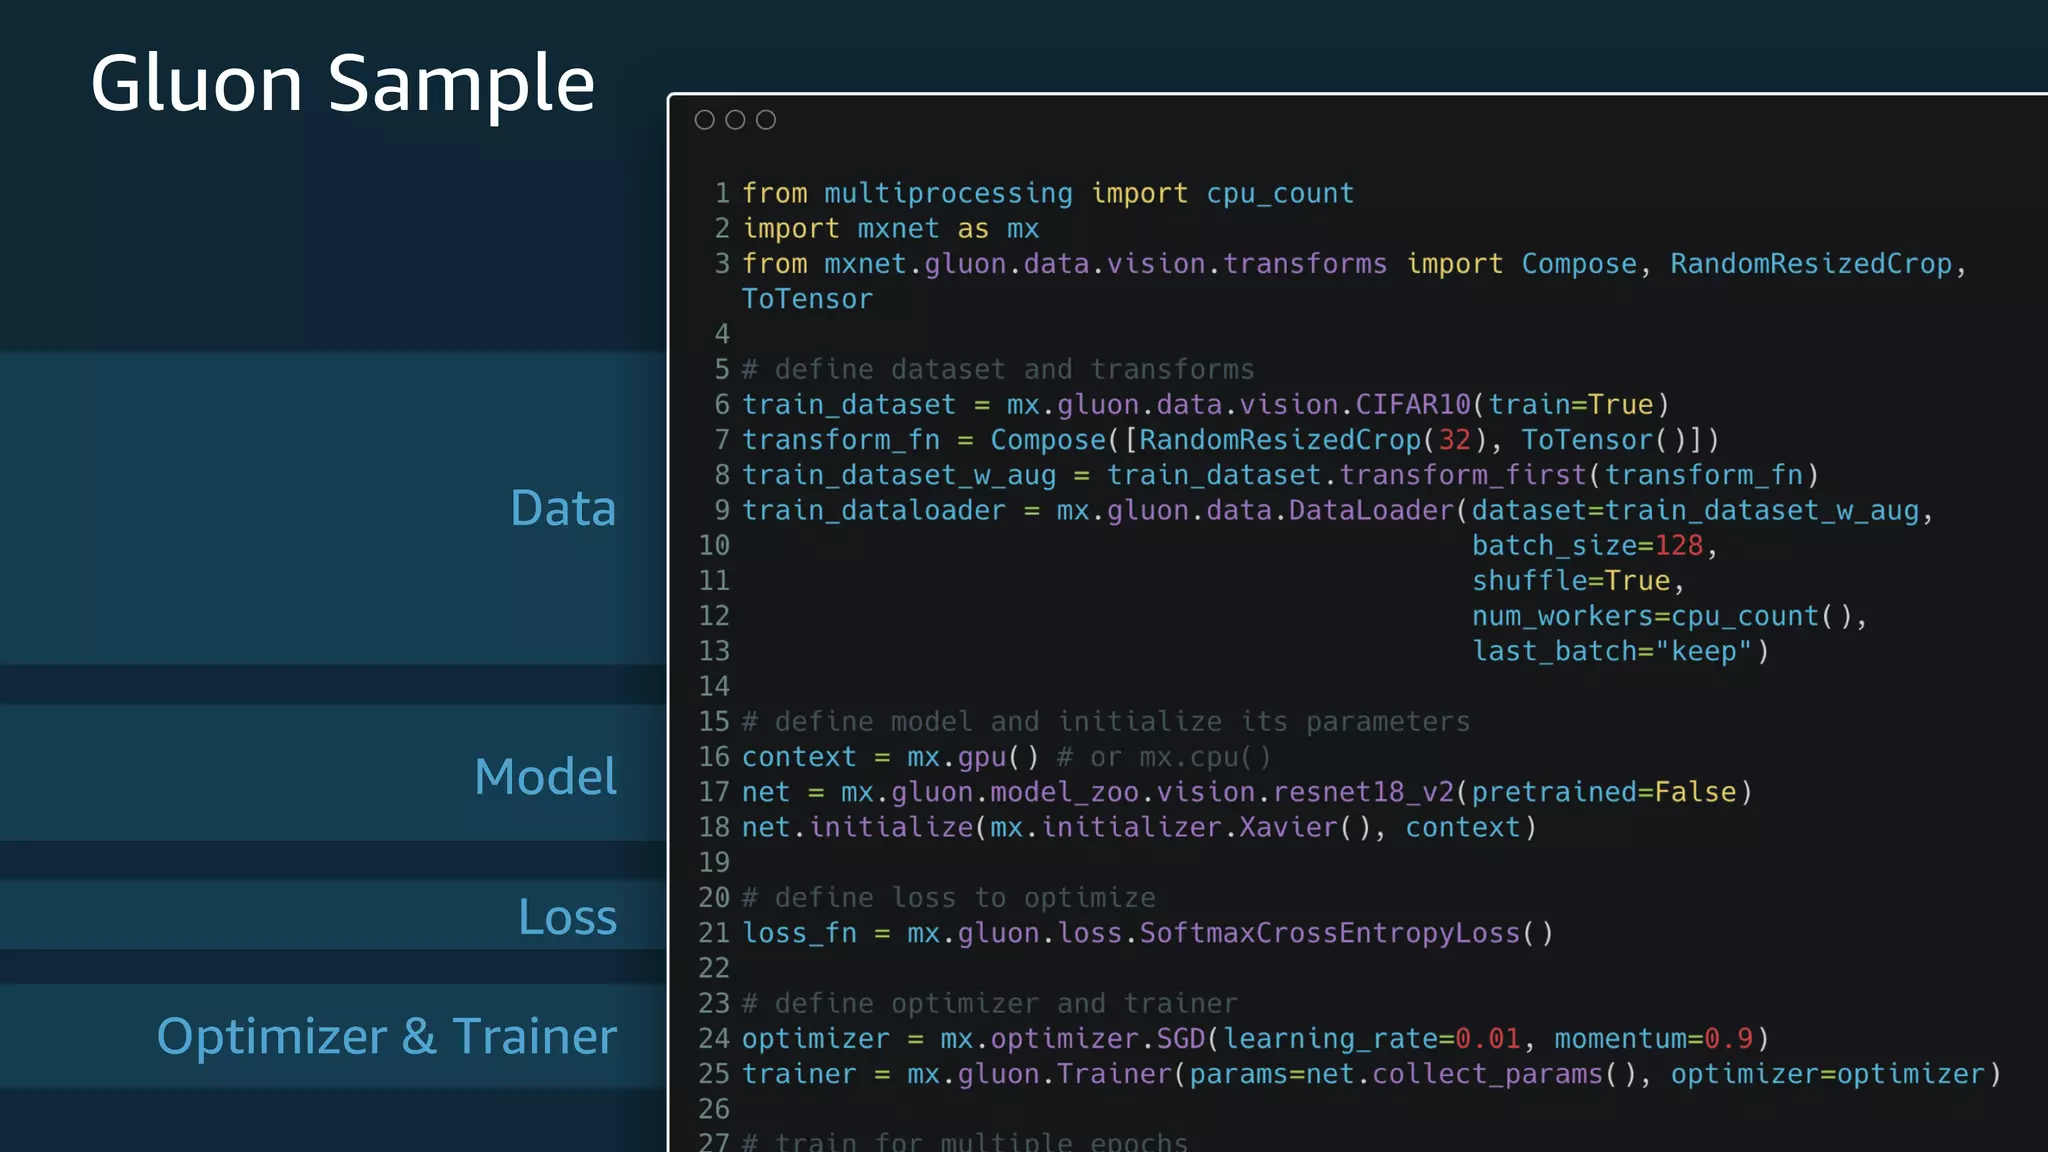
Task: Click the Gluon Sample slide title
Action: (x=343, y=84)
